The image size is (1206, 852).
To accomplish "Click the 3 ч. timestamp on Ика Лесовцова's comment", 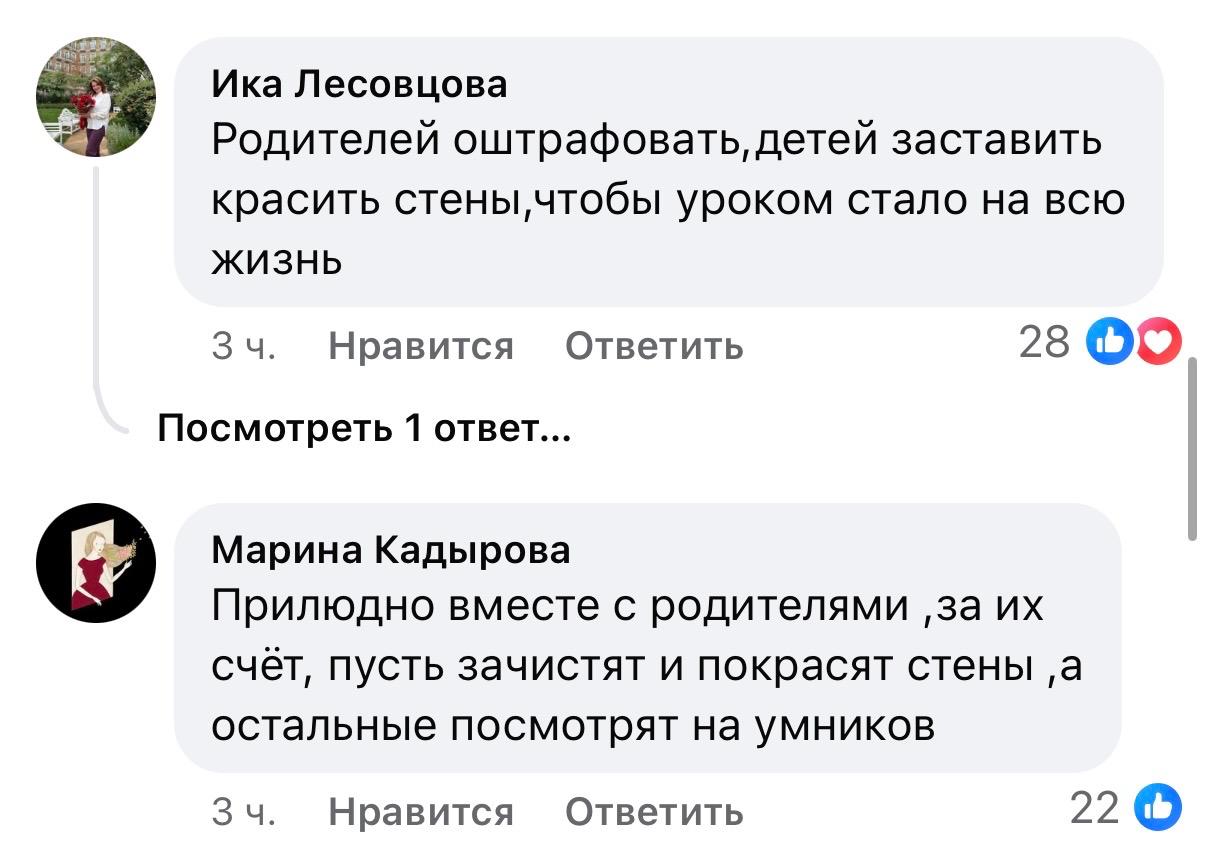I will 245,346.
